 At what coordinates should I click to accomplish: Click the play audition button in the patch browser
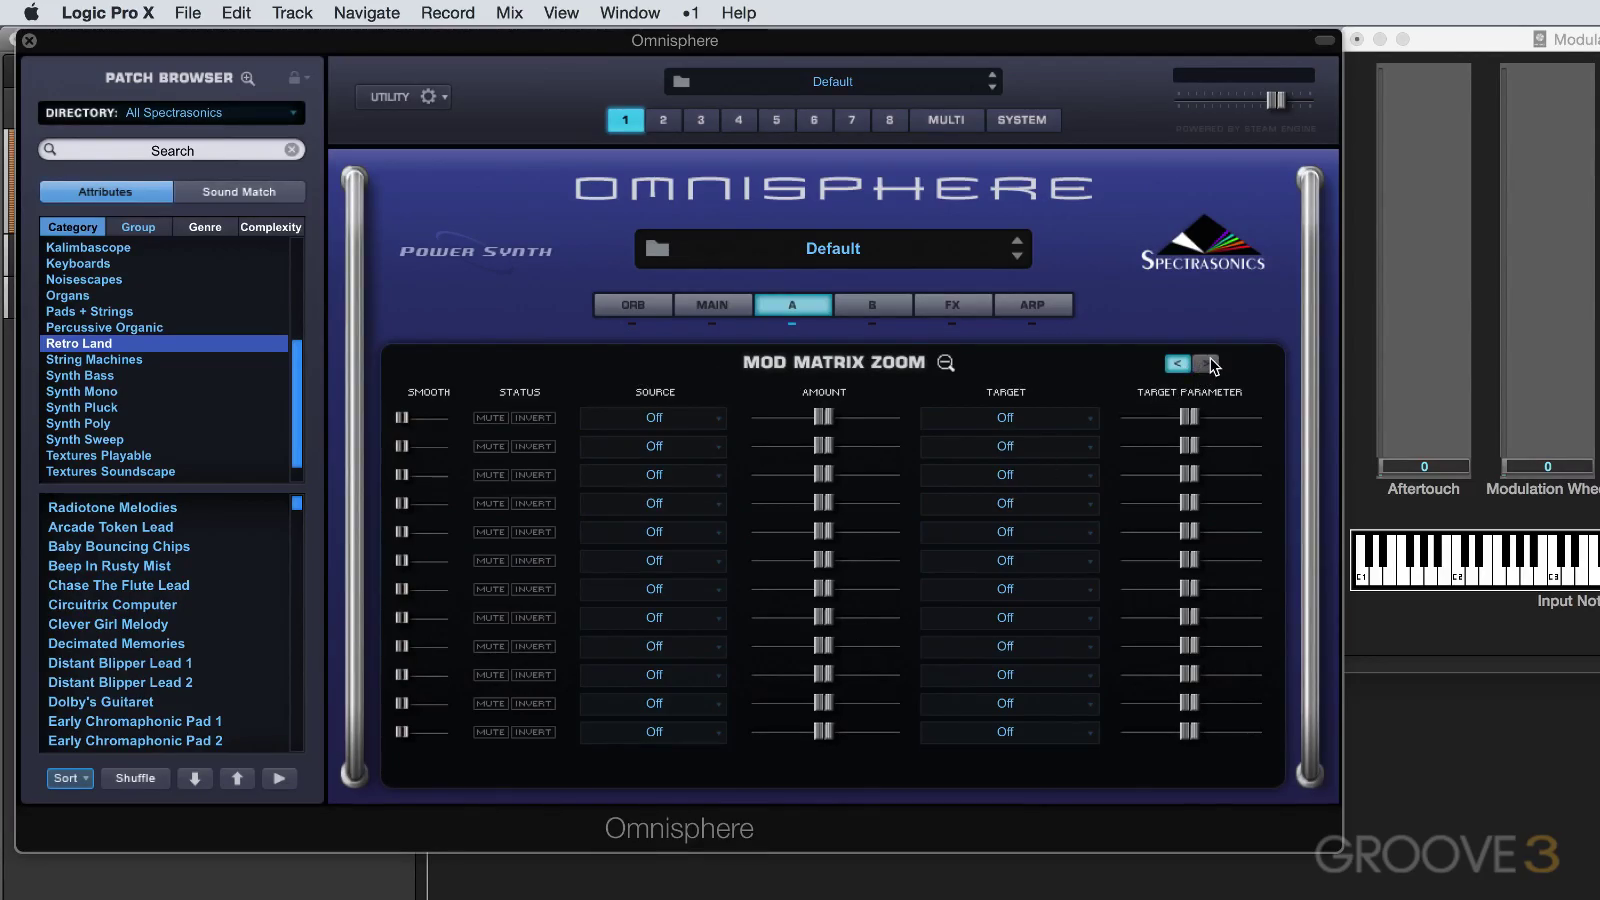click(x=279, y=778)
